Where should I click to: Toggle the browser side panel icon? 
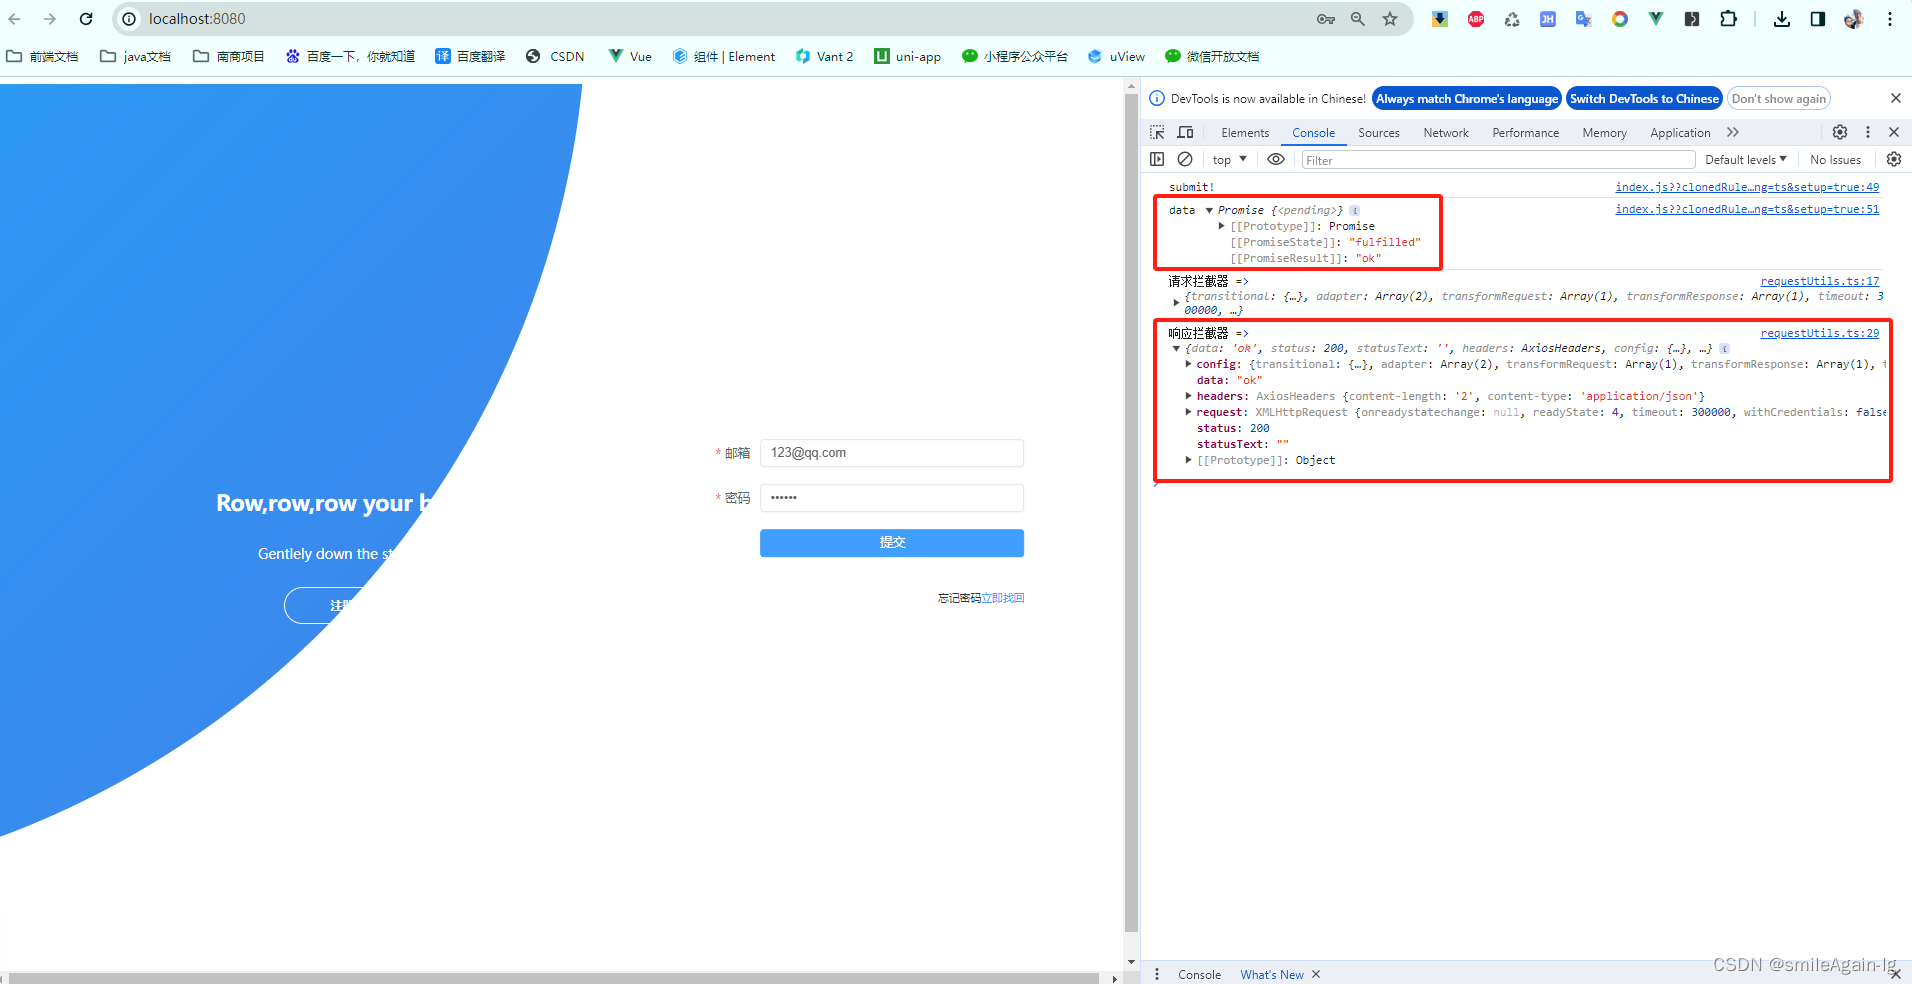click(x=1818, y=19)
